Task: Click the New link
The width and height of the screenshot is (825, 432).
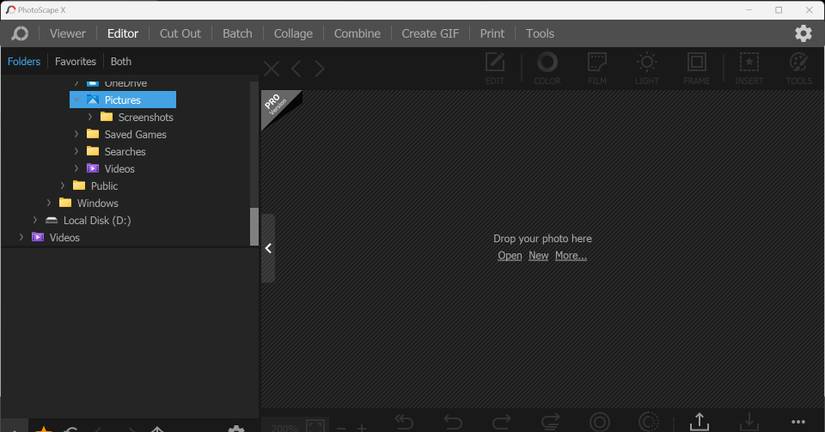Action: [538, 256]
